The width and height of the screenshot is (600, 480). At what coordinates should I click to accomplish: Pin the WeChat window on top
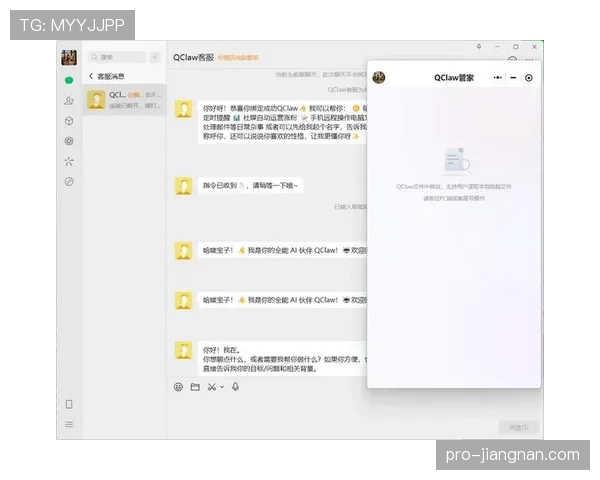point(479,46)
